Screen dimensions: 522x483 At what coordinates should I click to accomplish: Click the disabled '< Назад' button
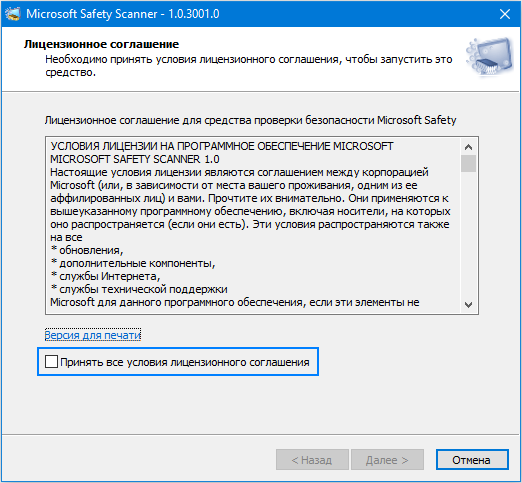(312, 460)
